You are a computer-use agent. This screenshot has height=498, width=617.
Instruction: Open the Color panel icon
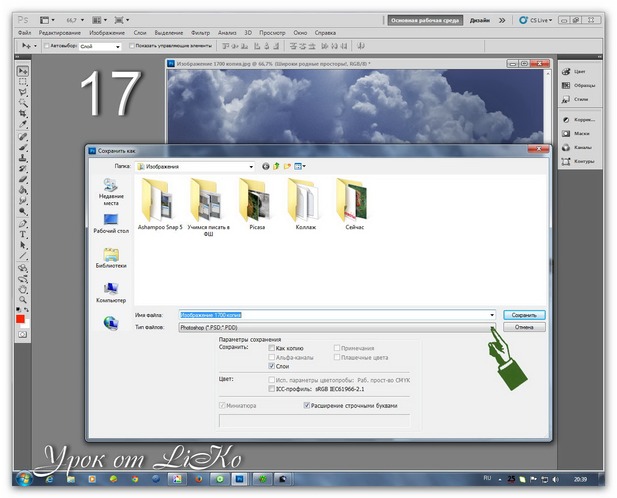pos(566,72)
